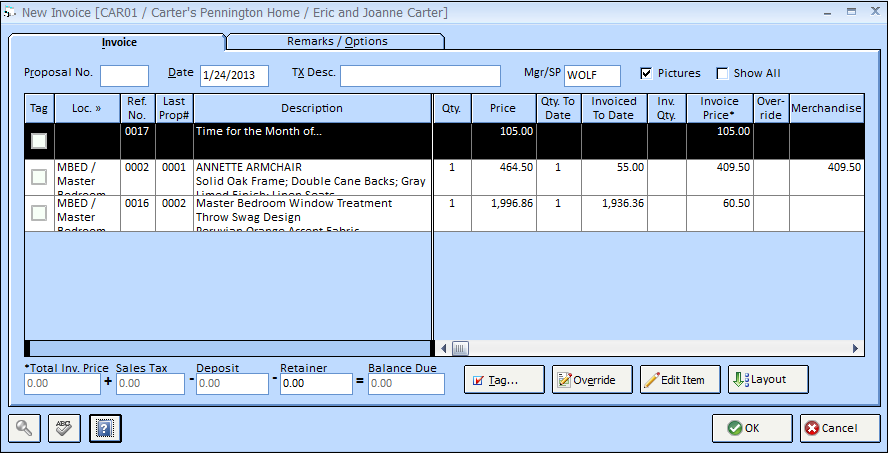The height and width of the screenshot is (453, 888).
Task: Click the Total Inv. Price field
Action: pyautogui.click(x=62, y=384)
